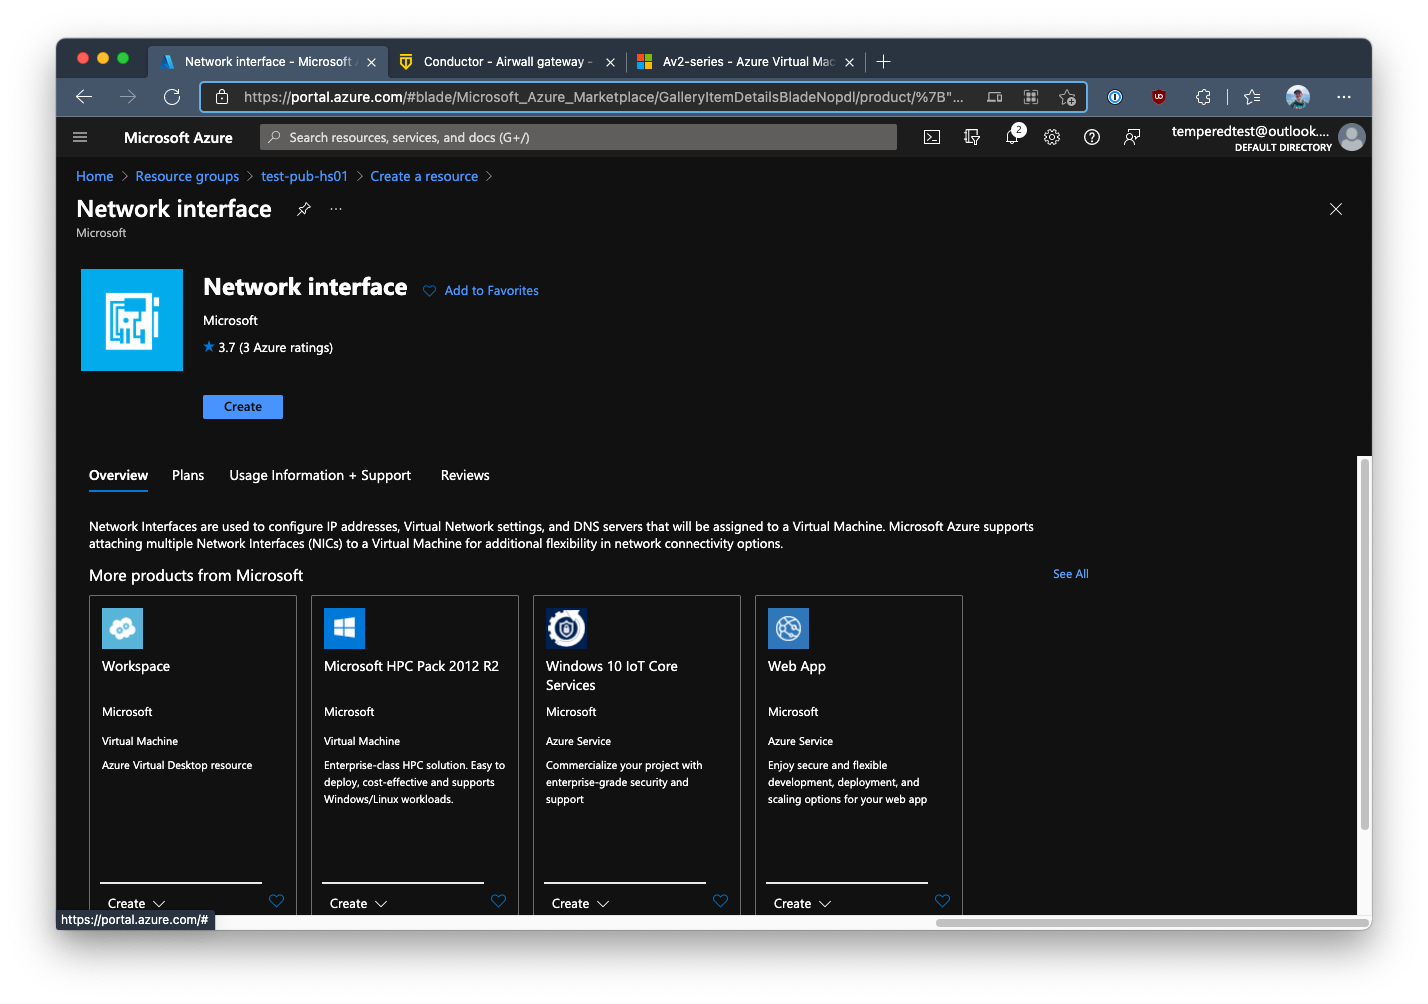1428x1004 pixels.
Task: Favorite the Windows 10 IoT Core card
Action: coord(721,901)
